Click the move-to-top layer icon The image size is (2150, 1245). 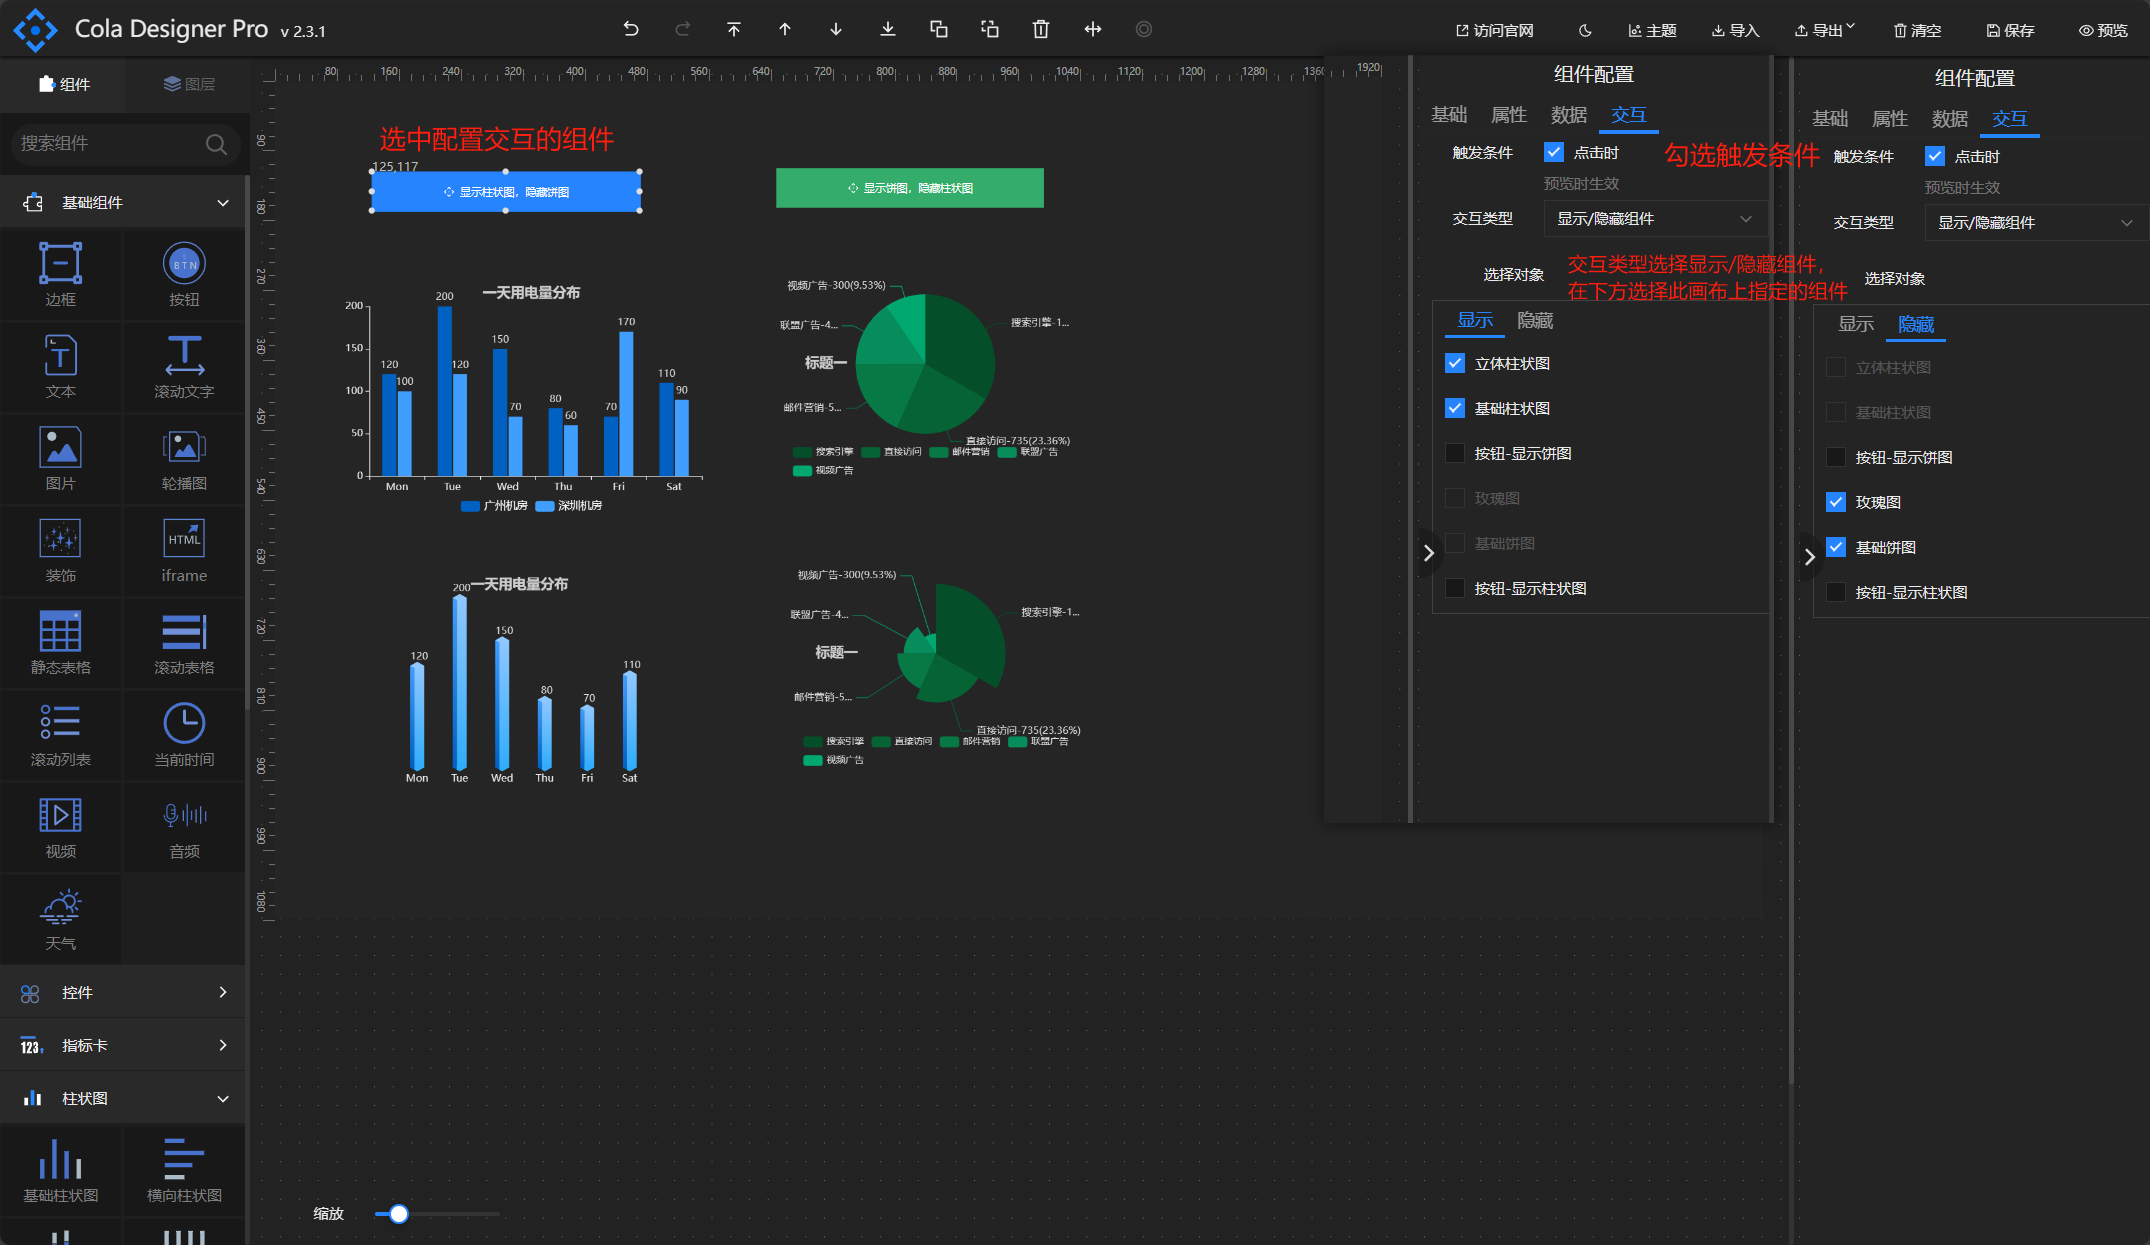[x=734, y=29]
